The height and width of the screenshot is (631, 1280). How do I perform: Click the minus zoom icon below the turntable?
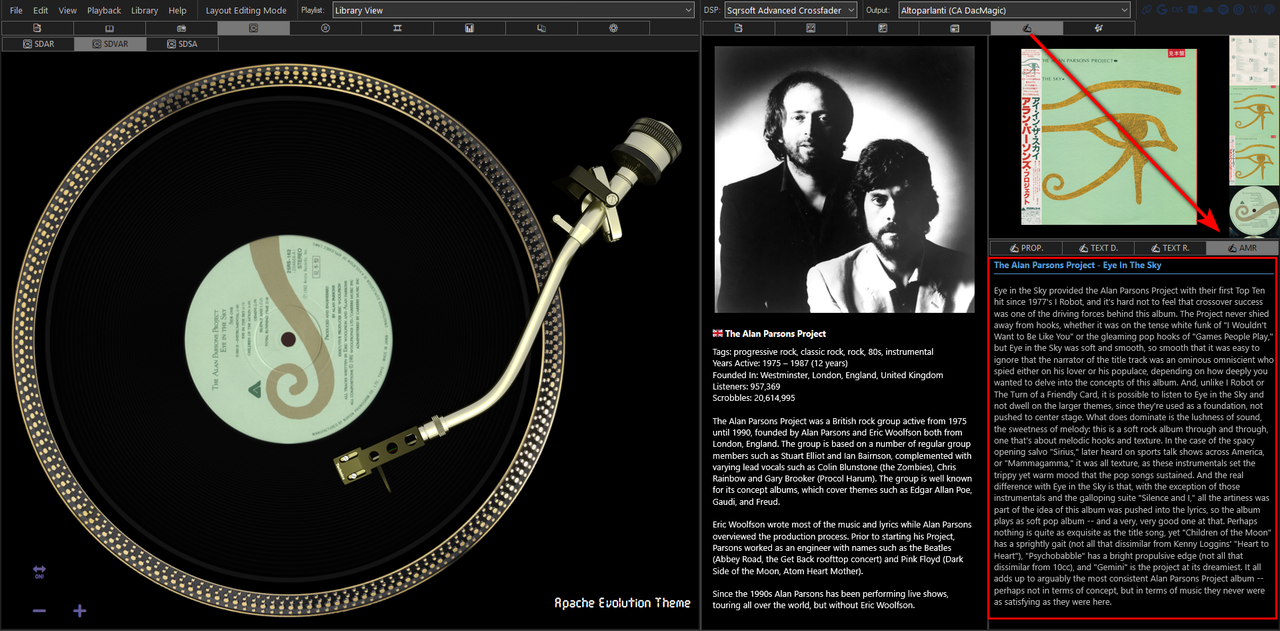39,611
